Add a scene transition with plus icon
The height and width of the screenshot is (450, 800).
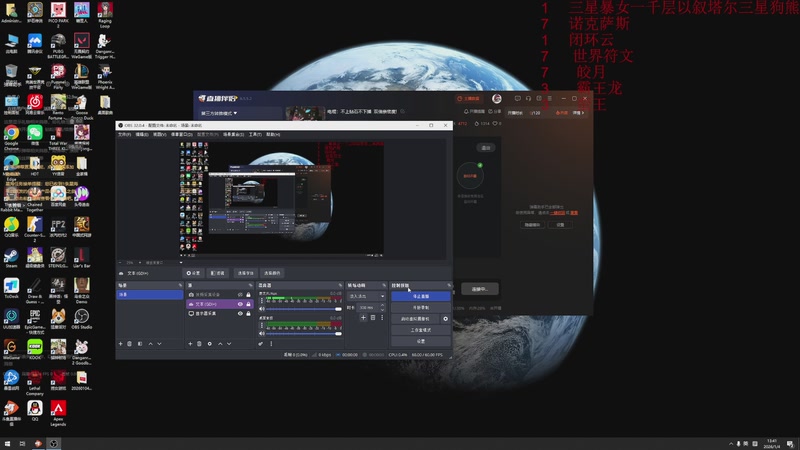363,318
